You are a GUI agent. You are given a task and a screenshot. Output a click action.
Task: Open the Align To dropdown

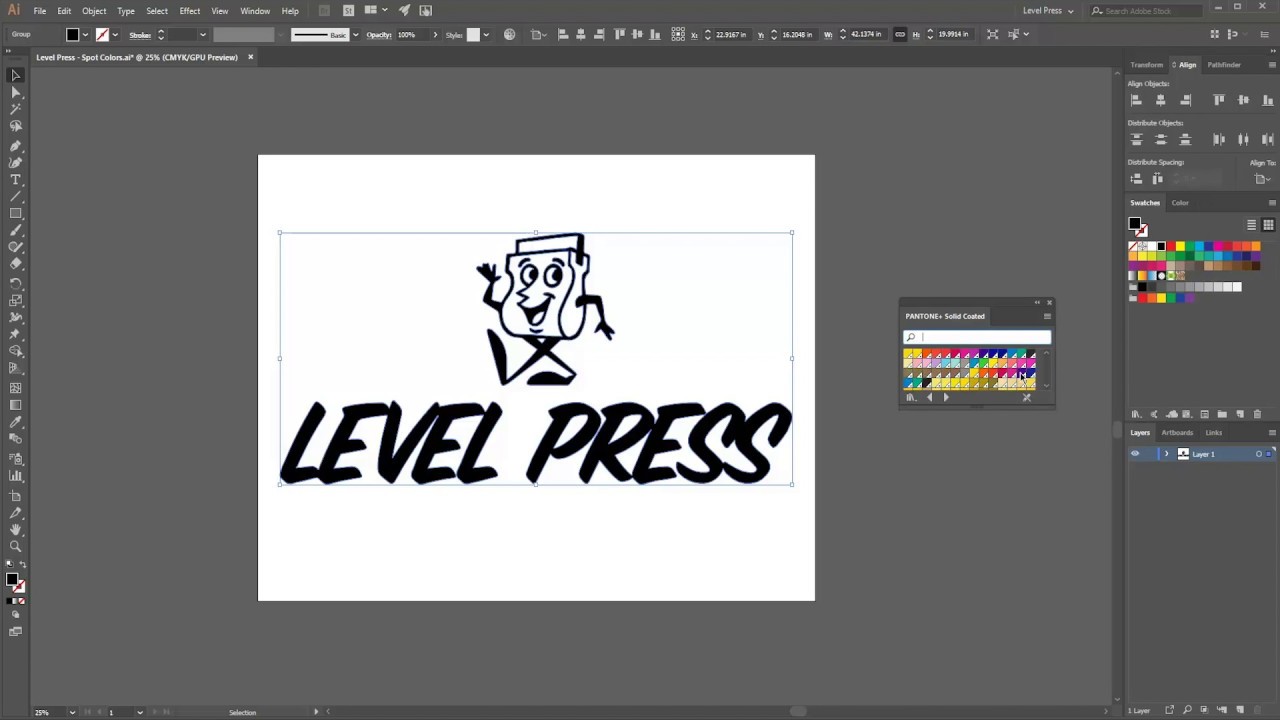click(x=1263, y=179)
